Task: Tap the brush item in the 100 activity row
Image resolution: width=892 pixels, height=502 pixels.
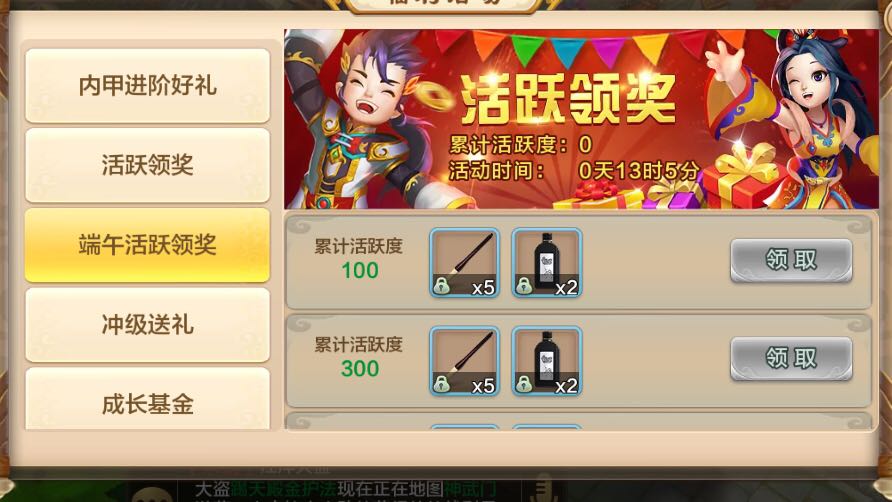Action: click(465, 263)
